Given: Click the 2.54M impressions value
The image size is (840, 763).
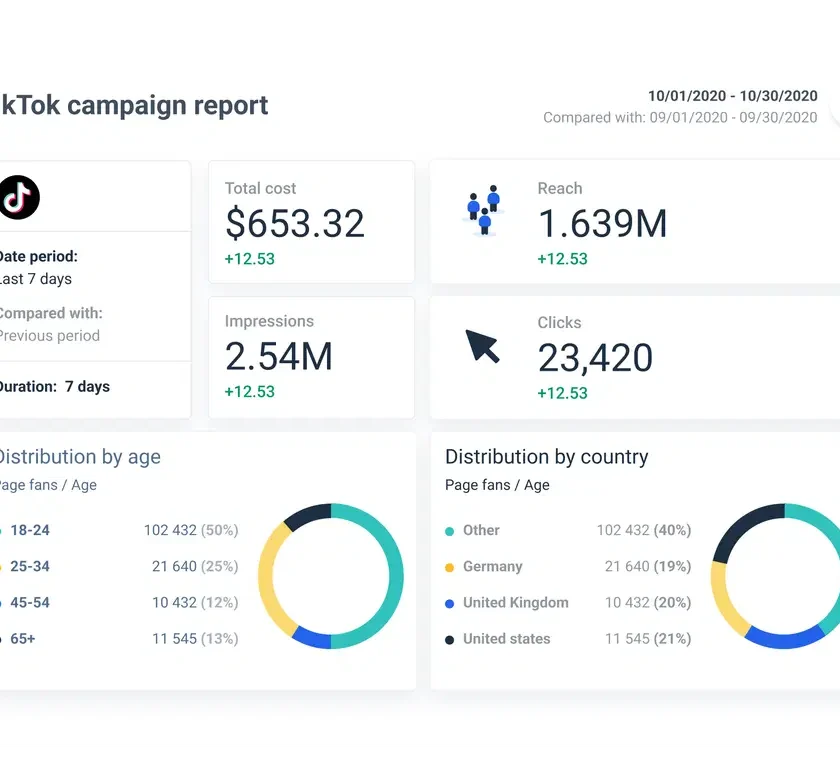Looking at the screenshot, I should click(279, 356).
